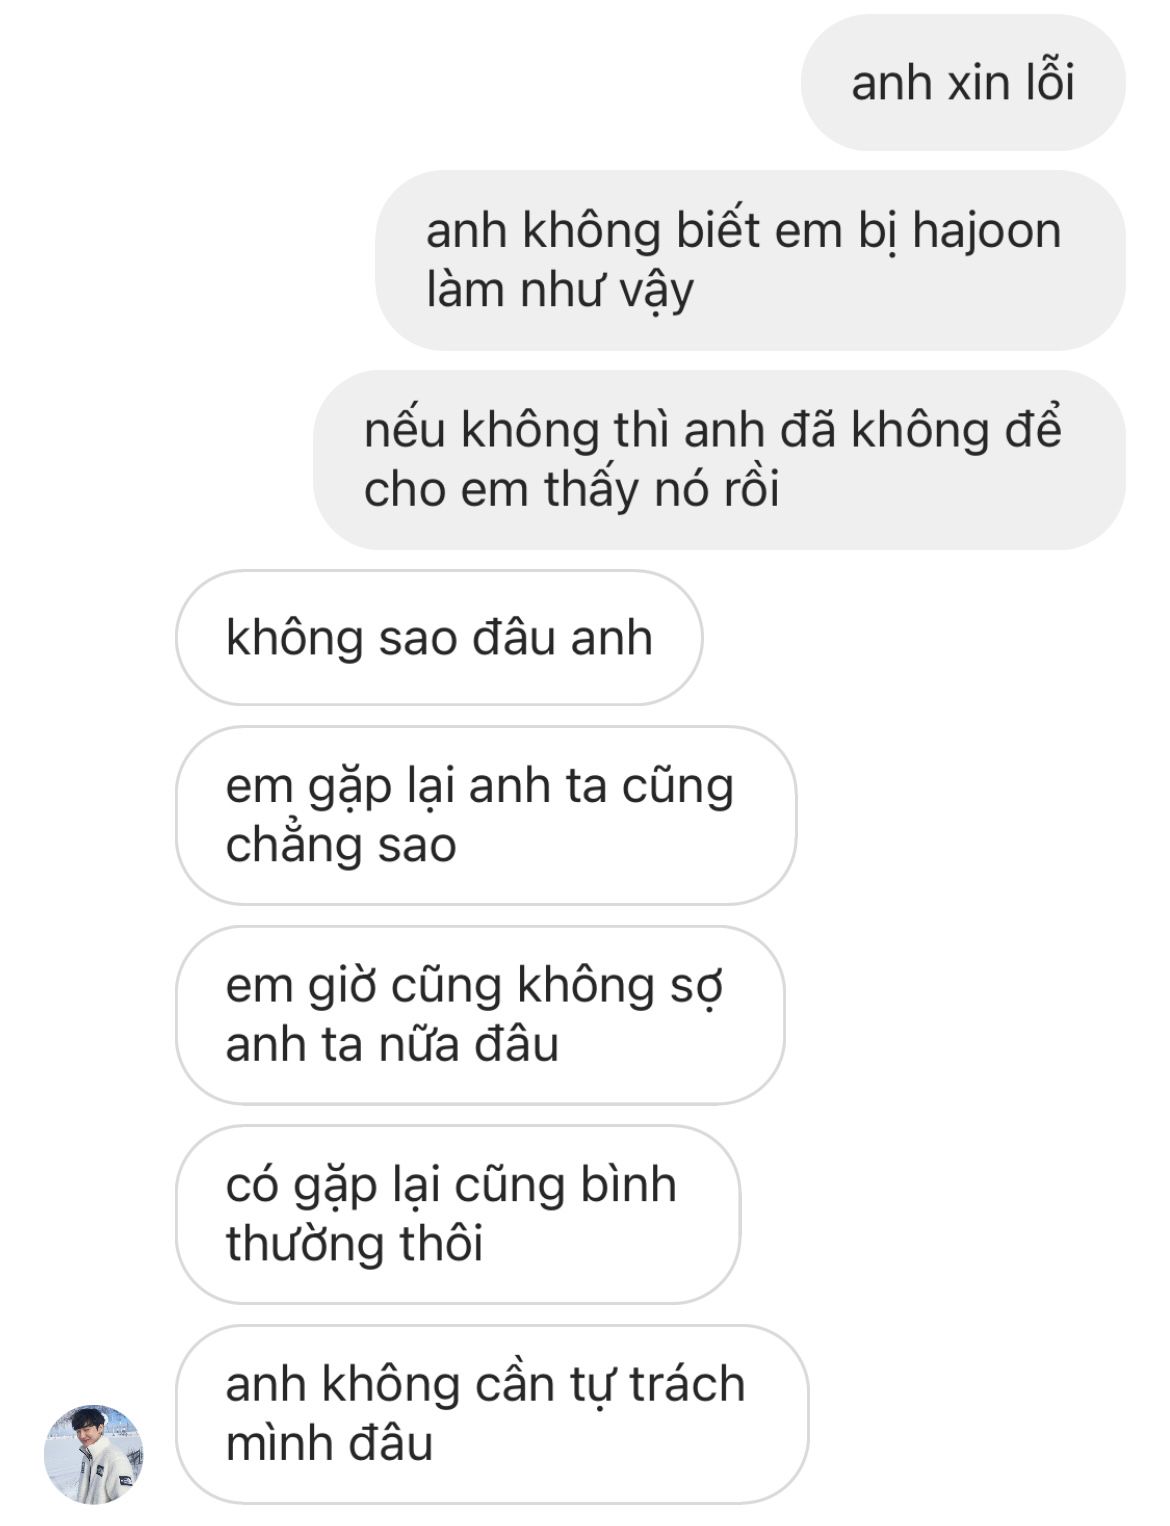This screenshot has width=1170, height=1526.
Task: Click the text line 'cho em thấy nó rồi'
Action: pyautogui.click(x=571, y=490)
